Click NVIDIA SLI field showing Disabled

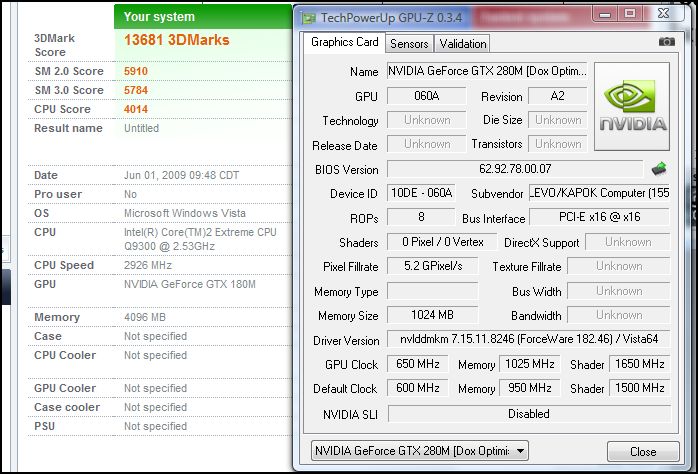coord(529,414)
